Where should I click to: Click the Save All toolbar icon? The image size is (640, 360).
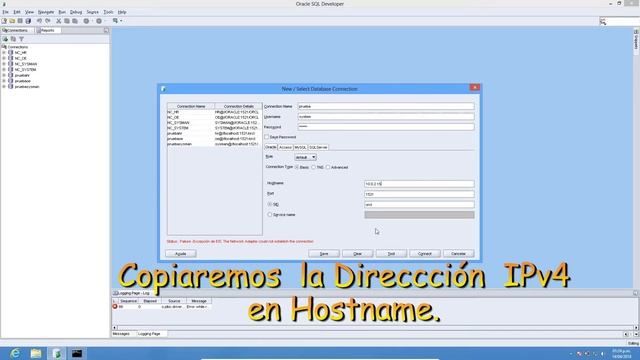pyautogui.click(x=28, y=21)
